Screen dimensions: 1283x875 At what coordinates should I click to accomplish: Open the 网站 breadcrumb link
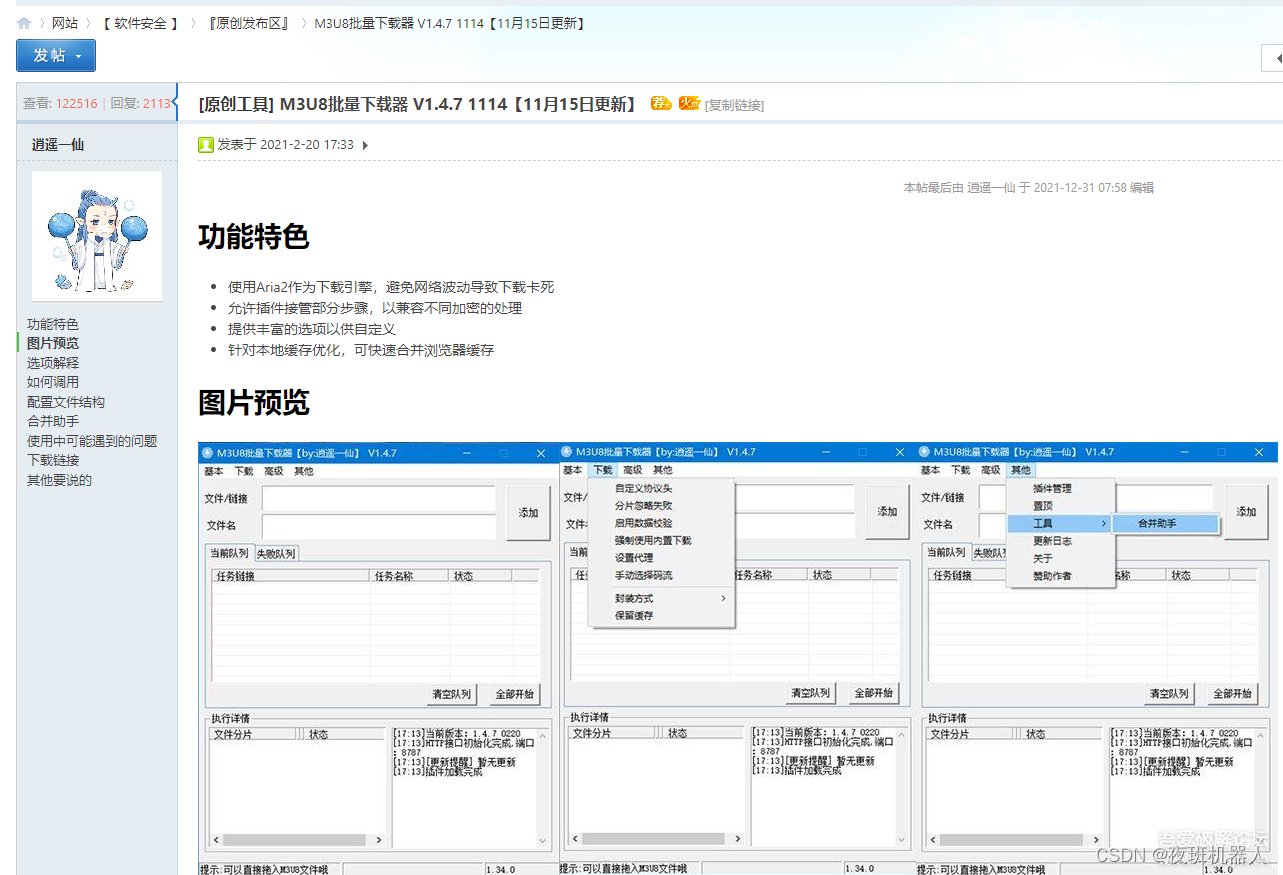point(65,23)
